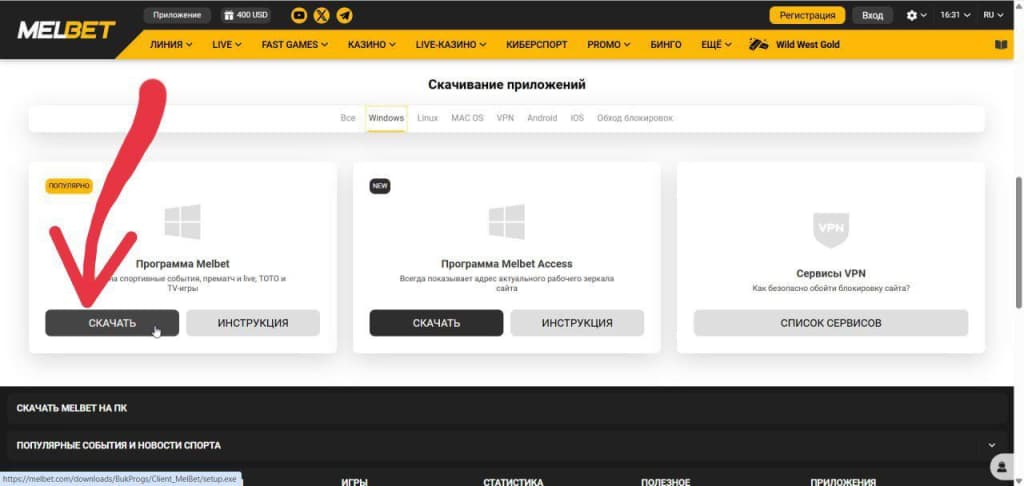Select the VPN tab

coord(505,118)
